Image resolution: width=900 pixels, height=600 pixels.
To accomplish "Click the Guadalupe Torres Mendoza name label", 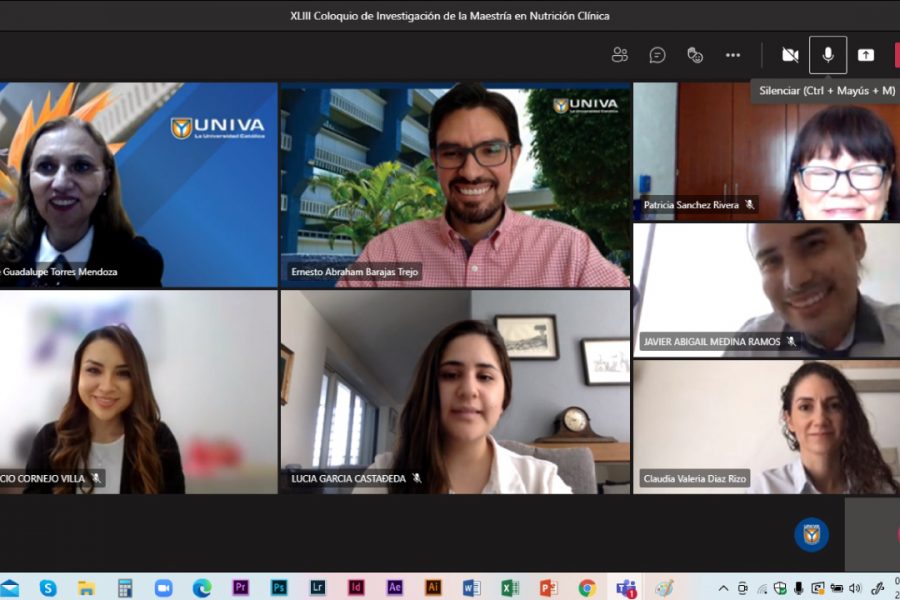I will point(60,272).
